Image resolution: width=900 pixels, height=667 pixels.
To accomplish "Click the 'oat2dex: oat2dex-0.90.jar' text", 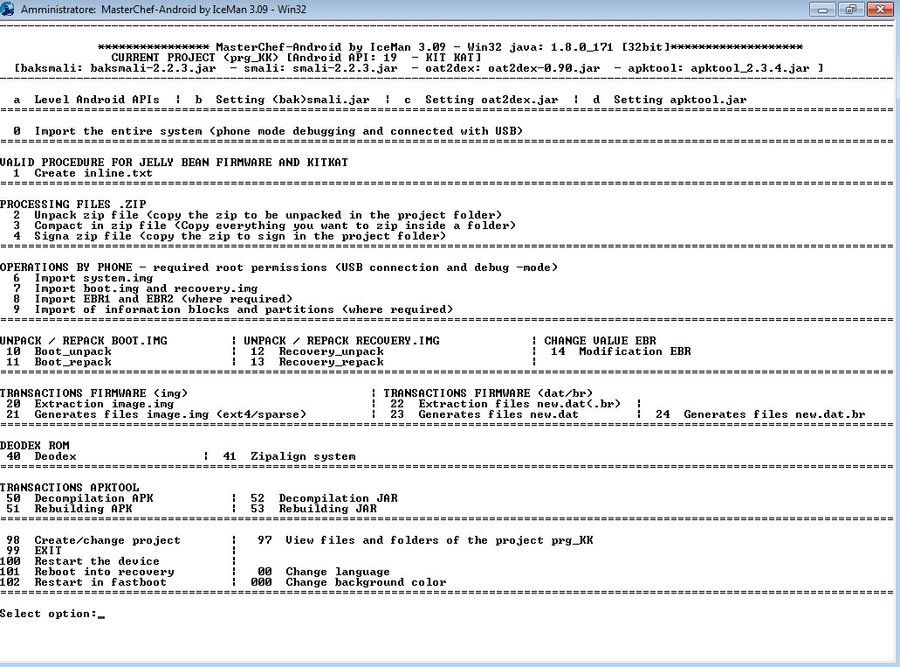I will (x=513, y=68).
